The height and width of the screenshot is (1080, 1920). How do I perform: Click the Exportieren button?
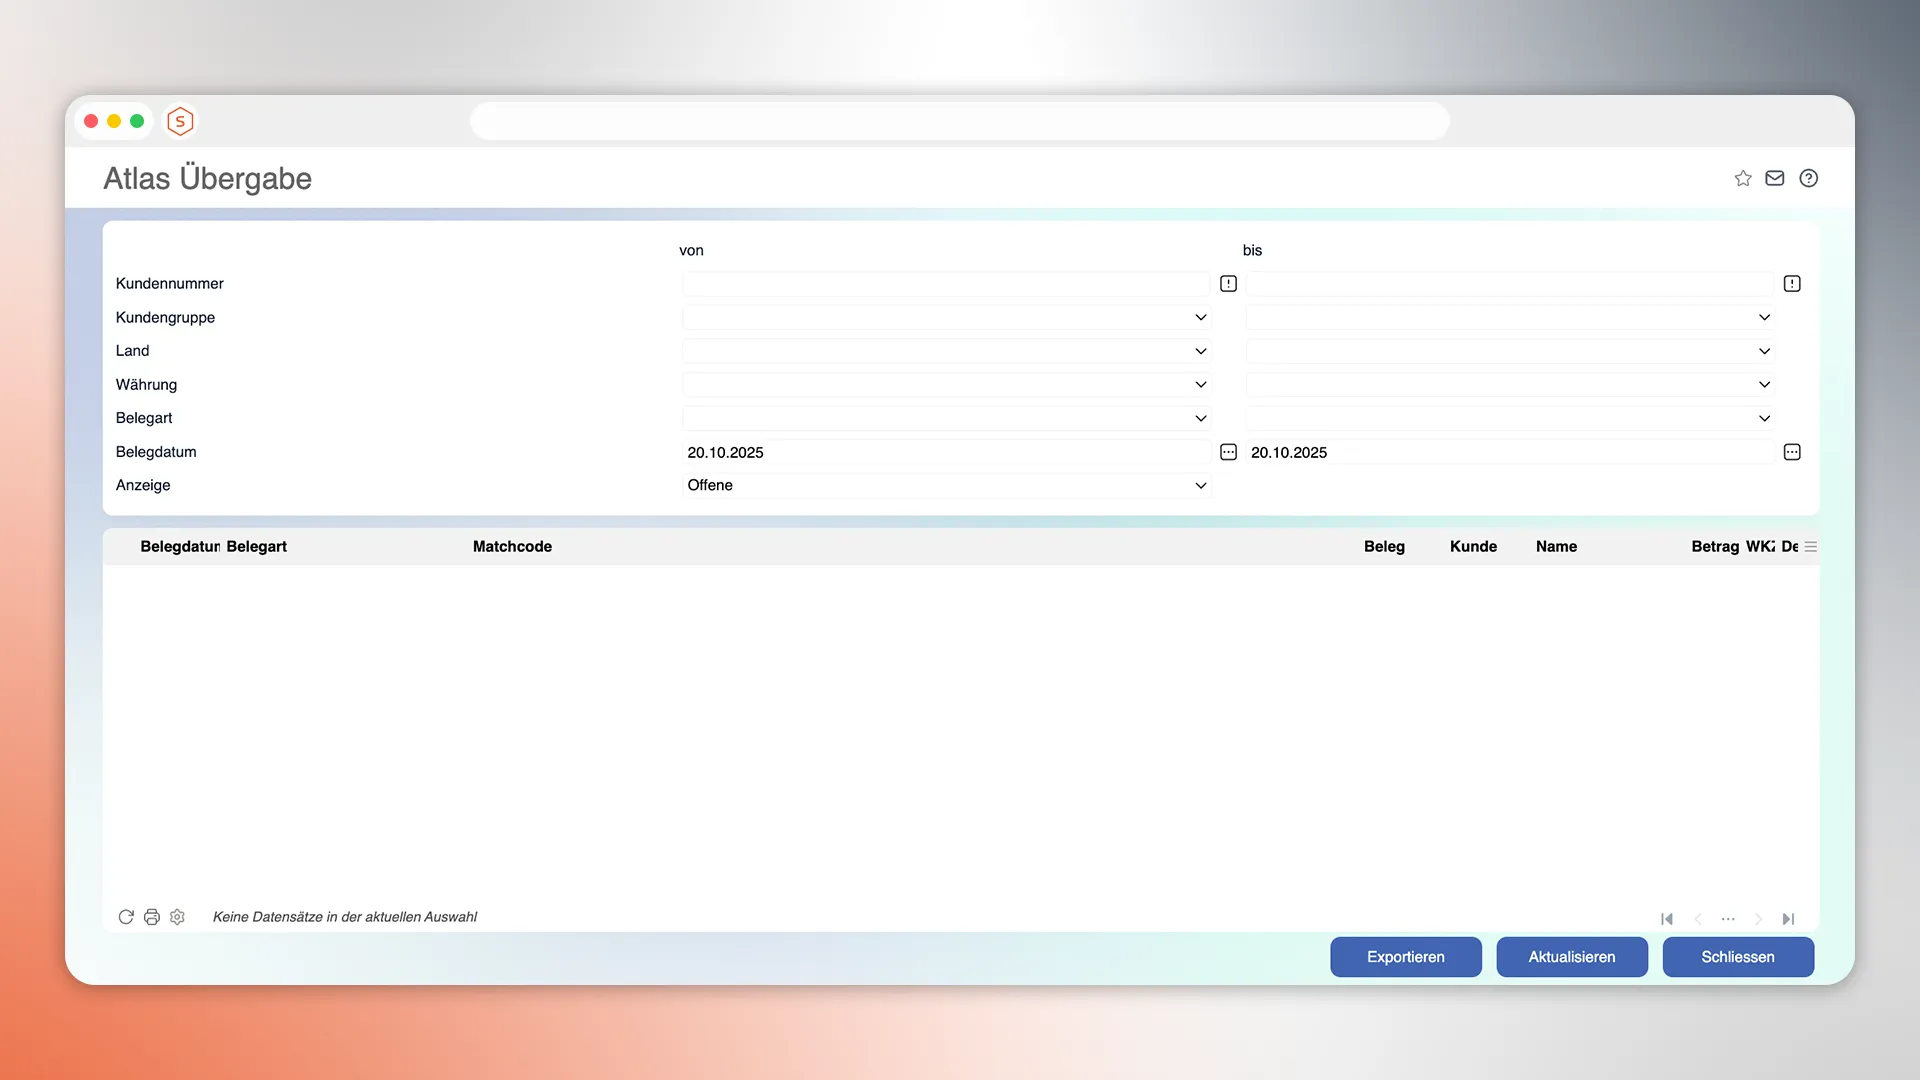tap(1405, 957)
